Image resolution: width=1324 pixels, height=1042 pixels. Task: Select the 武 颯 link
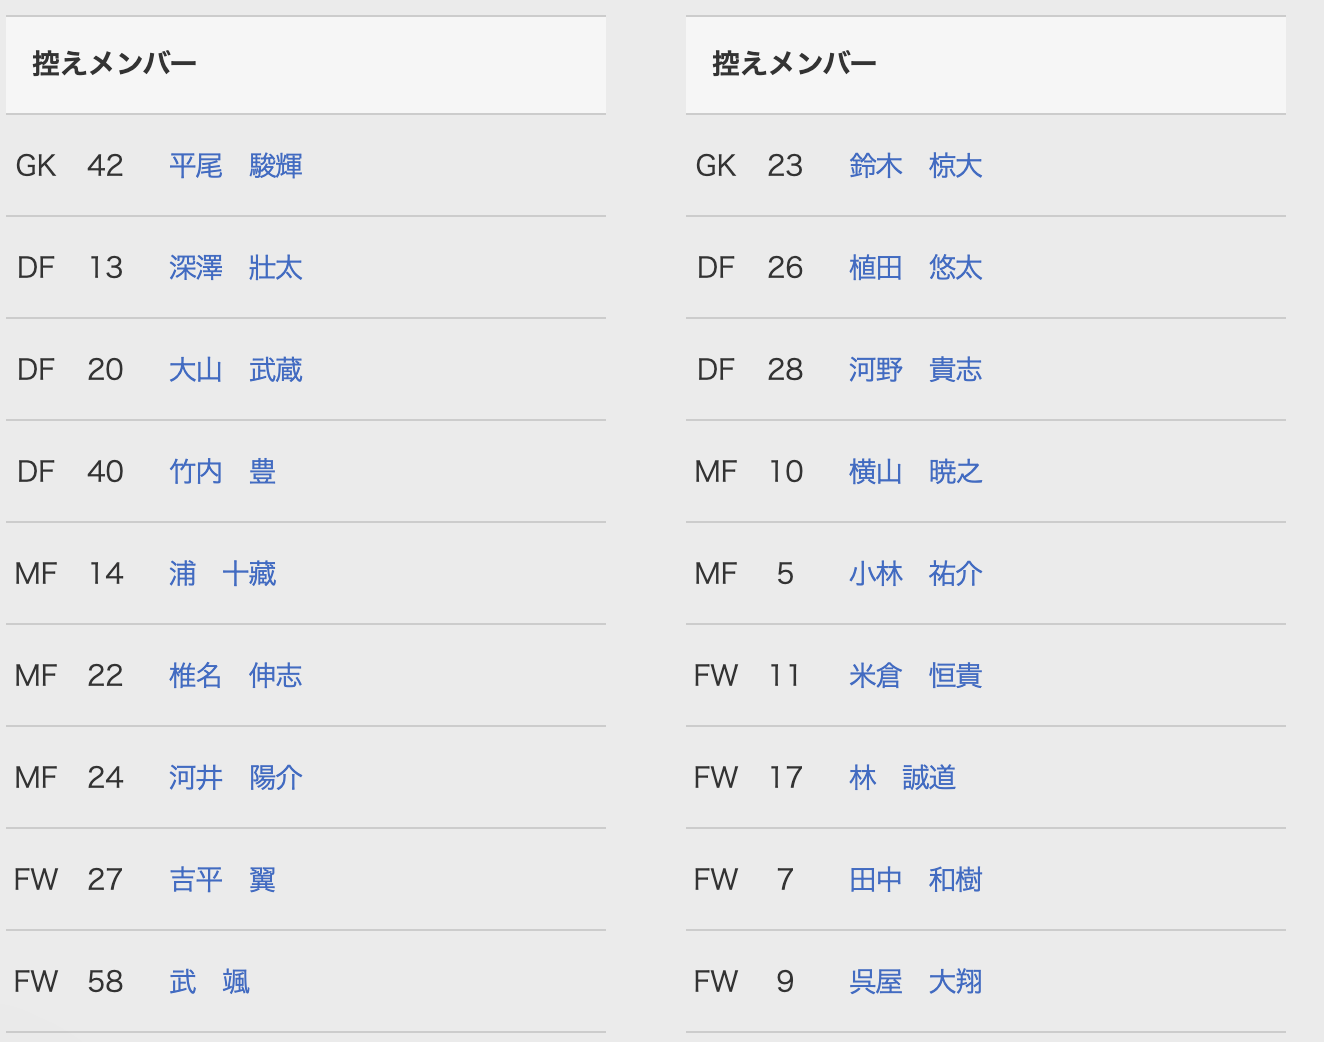click(x=209, y=982)
